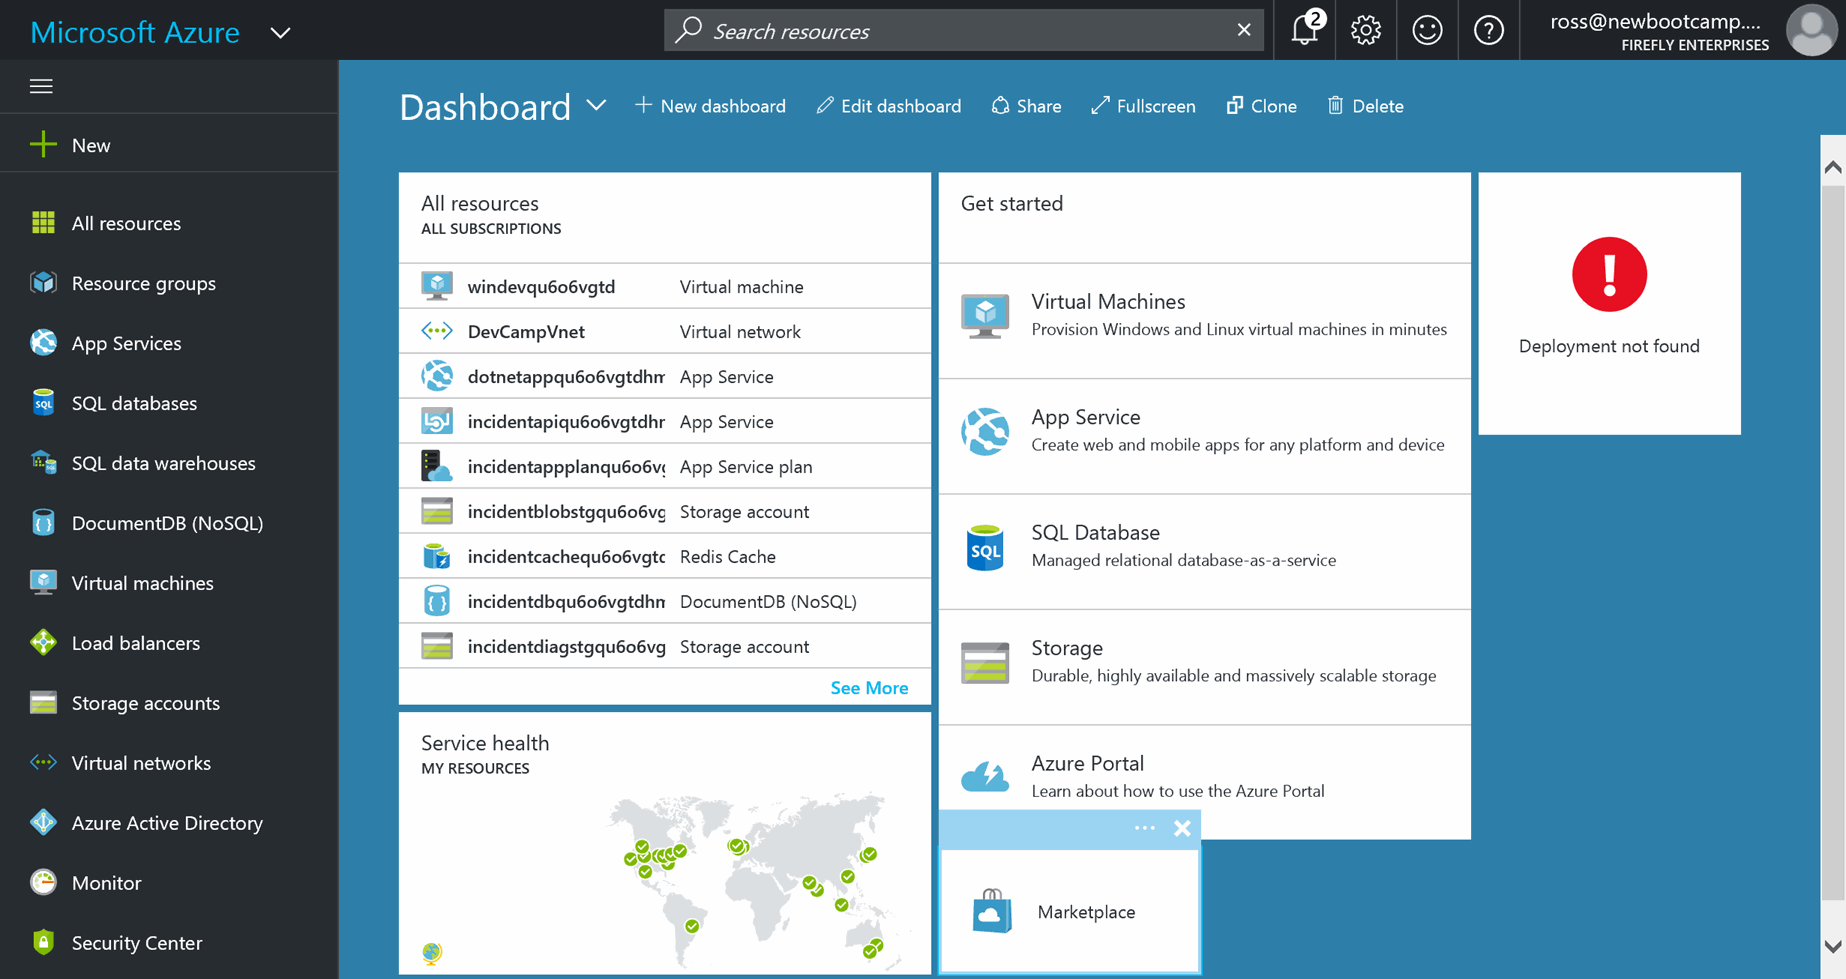
Task: Click the feedback smiley icon
Action: click(1427, 30)
